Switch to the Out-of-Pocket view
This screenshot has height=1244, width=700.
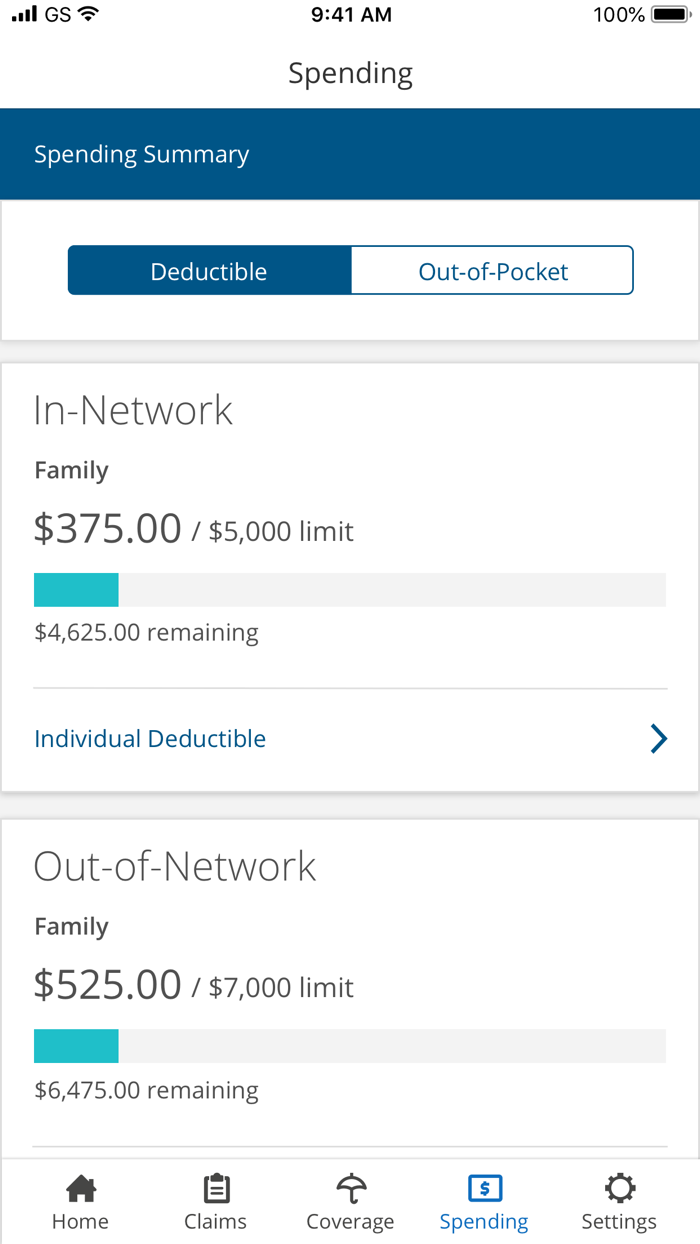[x=492, y=270]
